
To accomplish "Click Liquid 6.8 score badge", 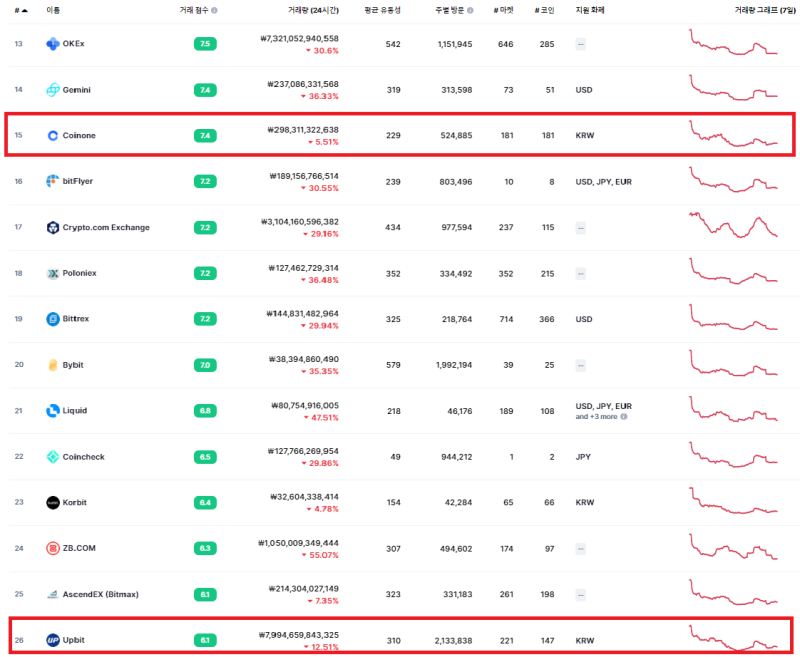I will [205, 411].
